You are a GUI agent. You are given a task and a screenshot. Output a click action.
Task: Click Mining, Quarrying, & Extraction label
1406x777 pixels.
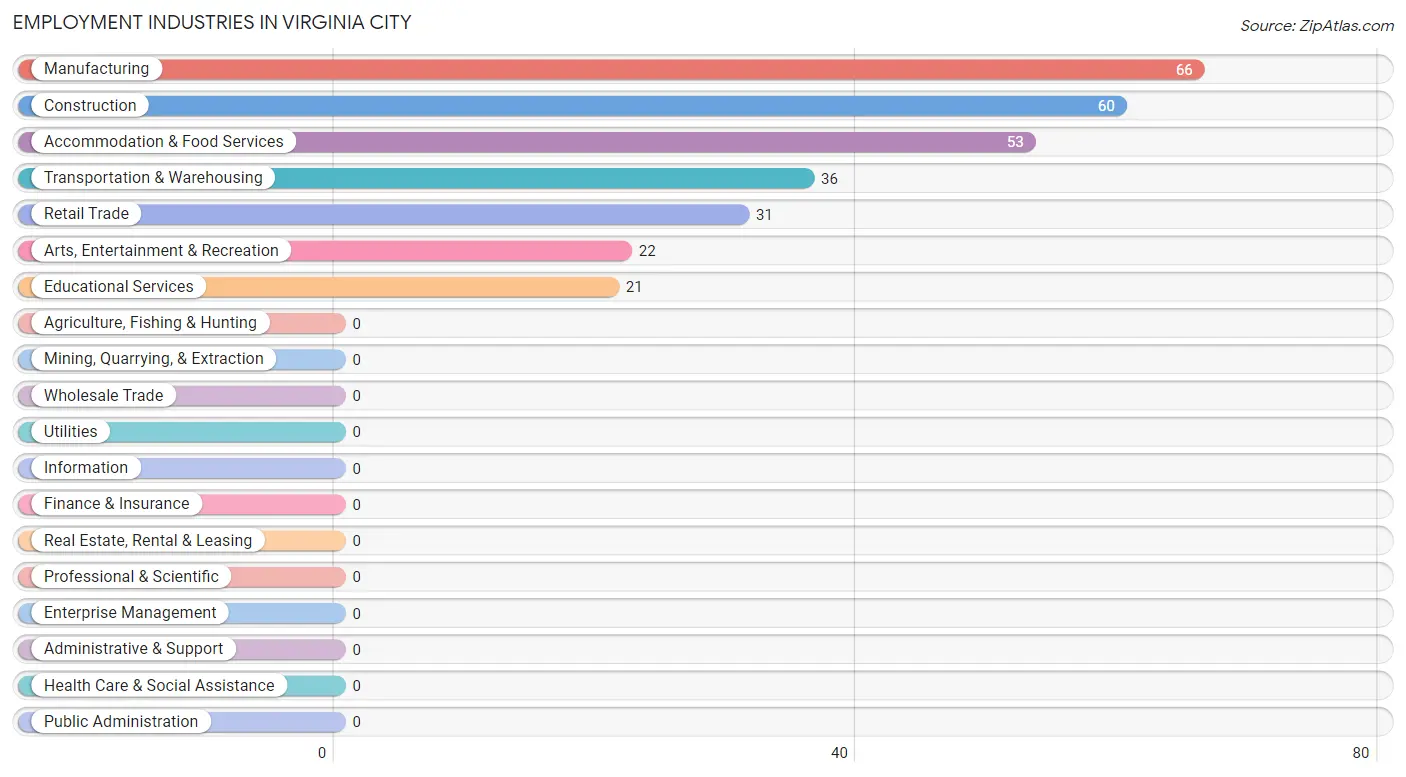tap(154, 359)
